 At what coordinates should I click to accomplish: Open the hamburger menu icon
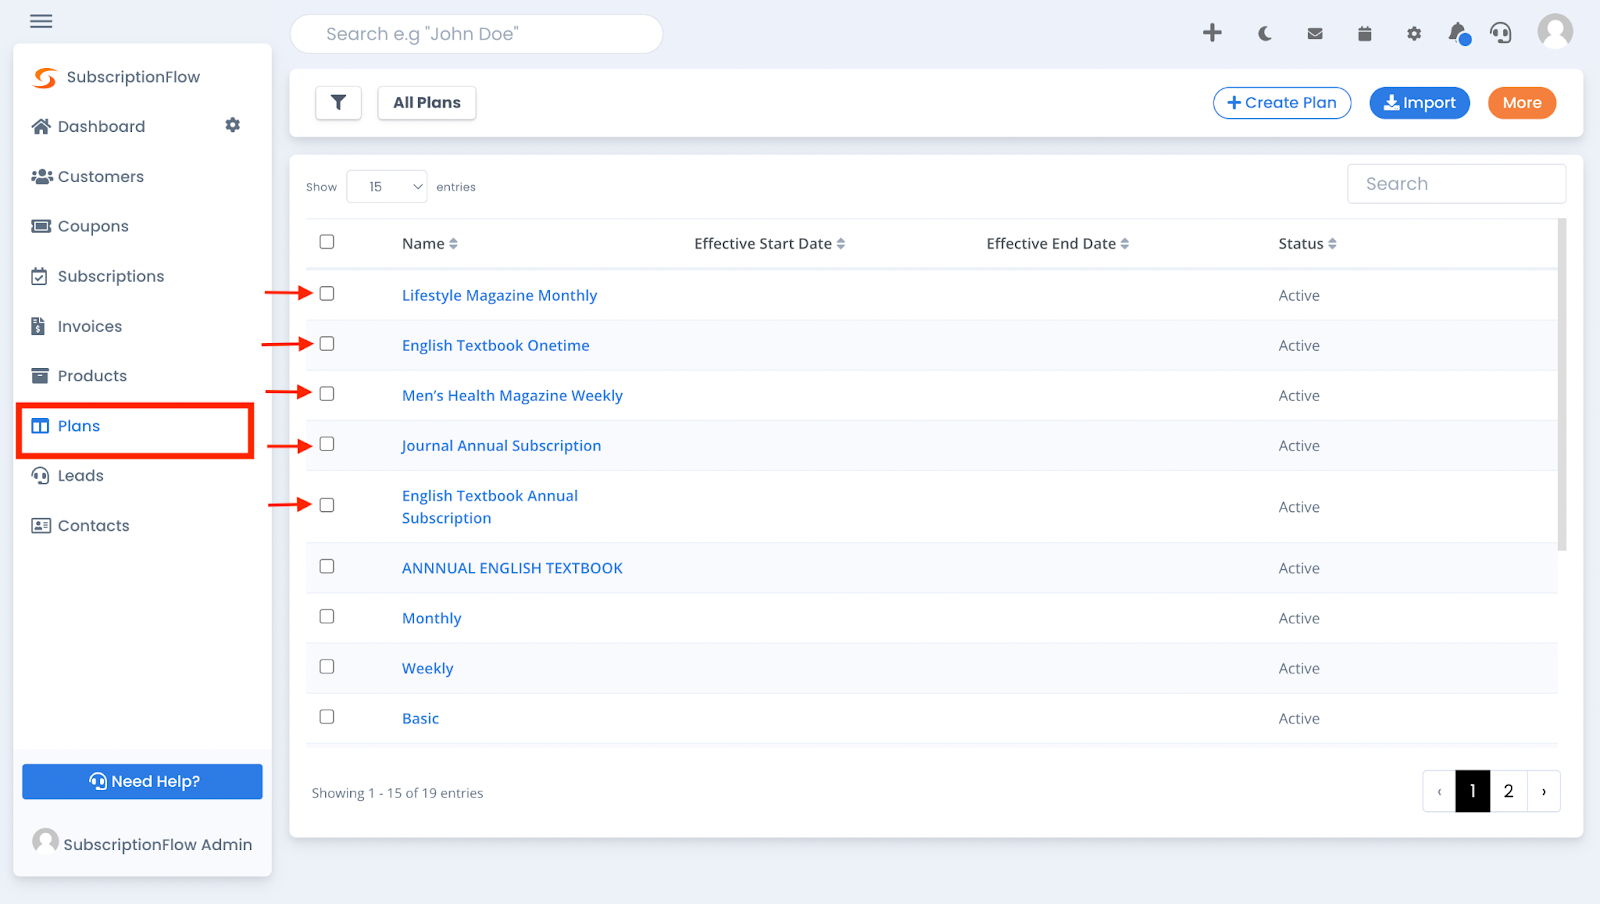pos(41,21)
